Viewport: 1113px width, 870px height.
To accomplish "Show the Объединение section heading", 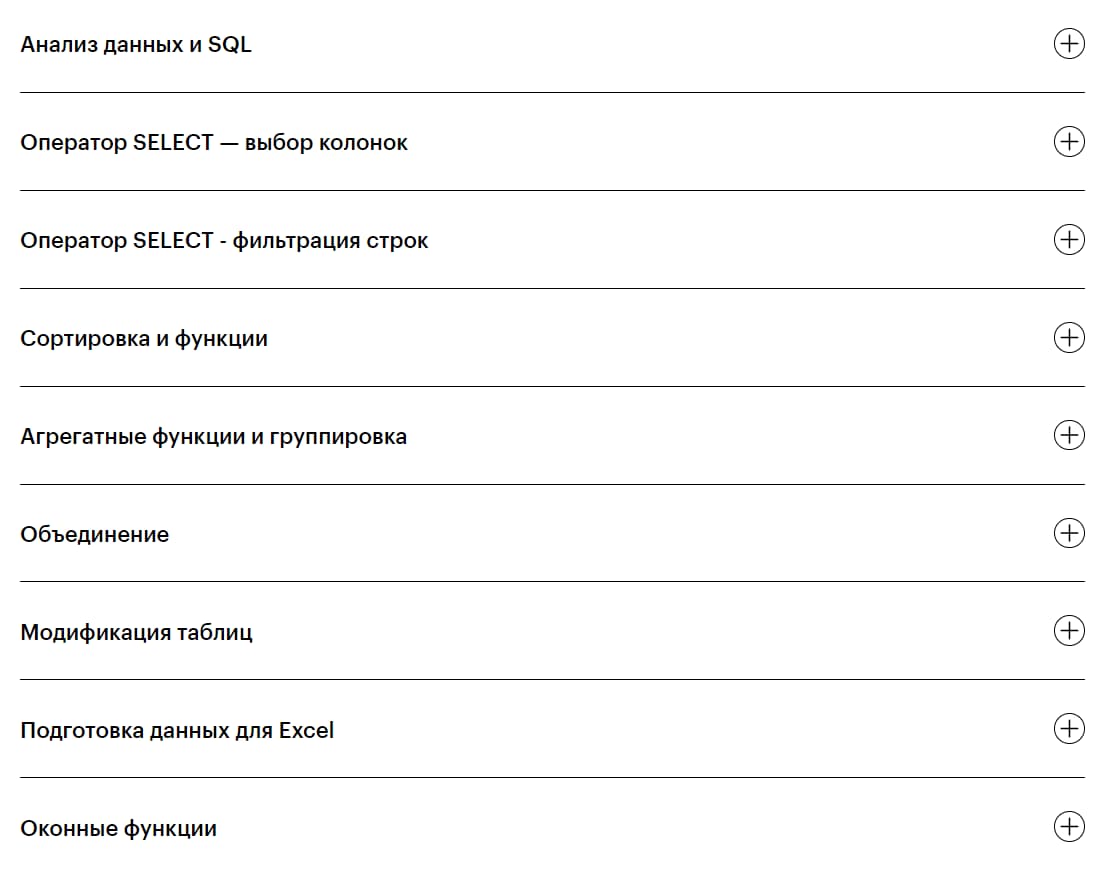I will coord(95,535).
